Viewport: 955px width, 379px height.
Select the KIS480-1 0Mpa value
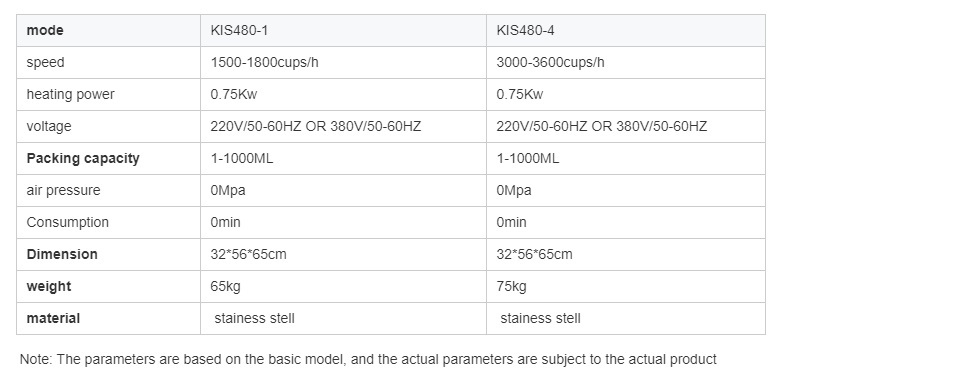tap(228, 190)
